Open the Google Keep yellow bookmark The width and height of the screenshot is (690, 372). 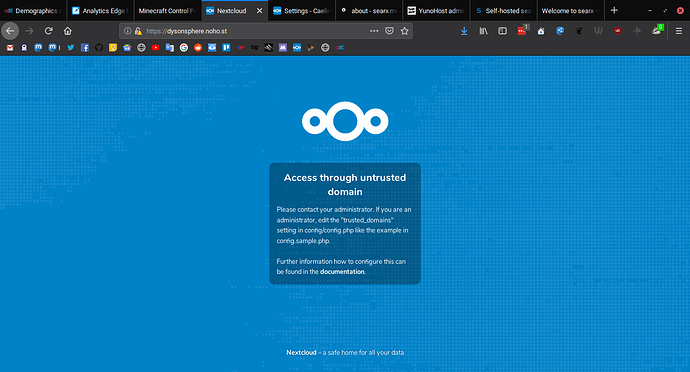tap(113, 48)
